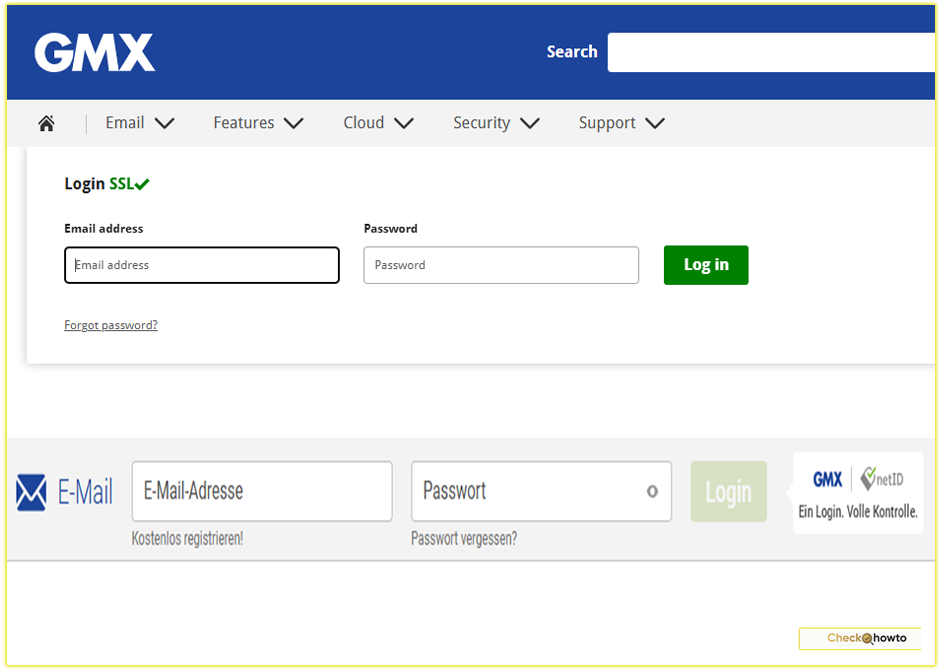The image size is (942, 670).
Task: Expand the Cloud menu chevron
Action: coord(404,123)
